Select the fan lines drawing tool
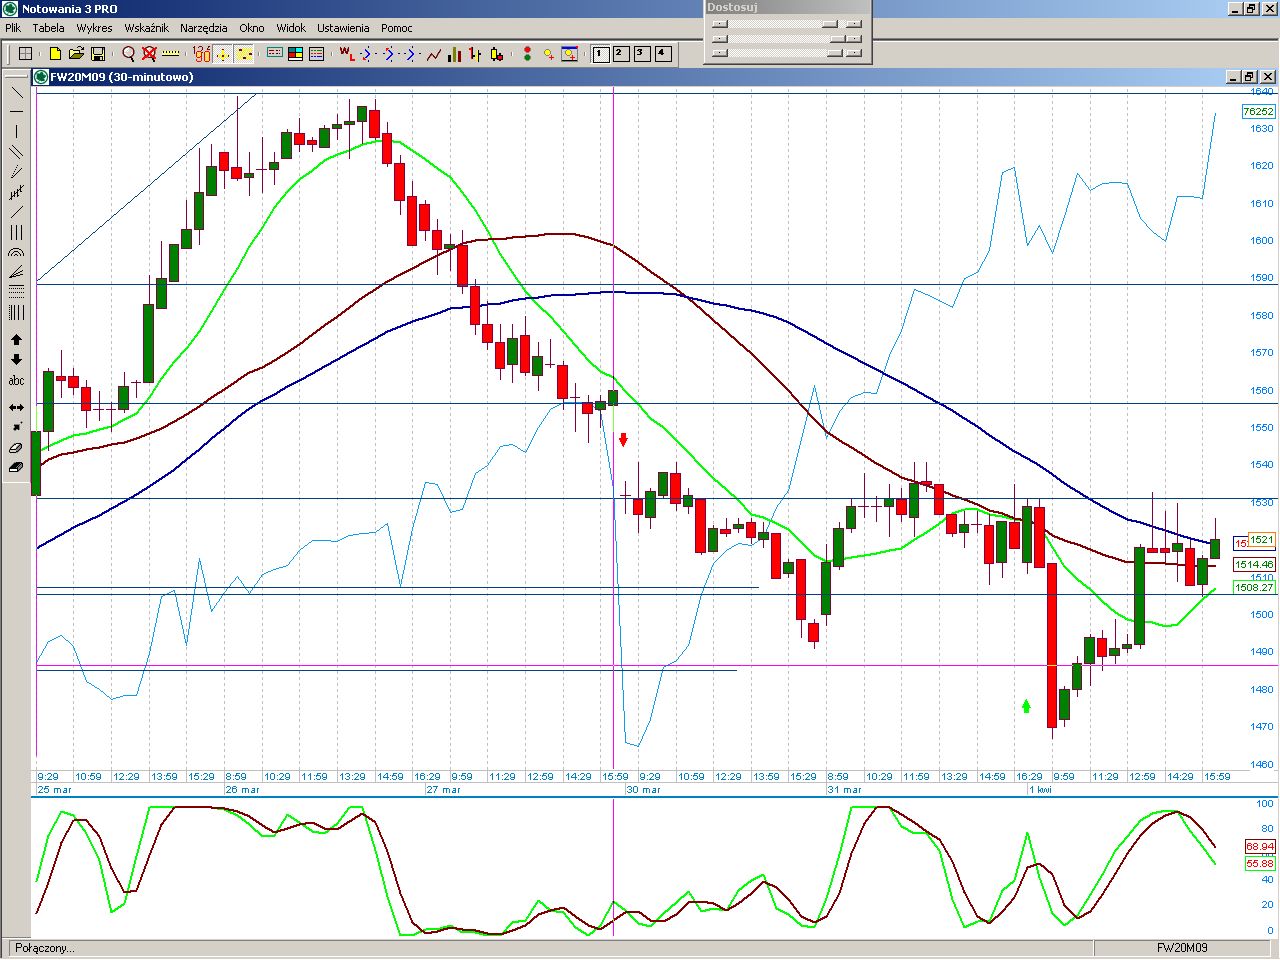 pos(16,273)
